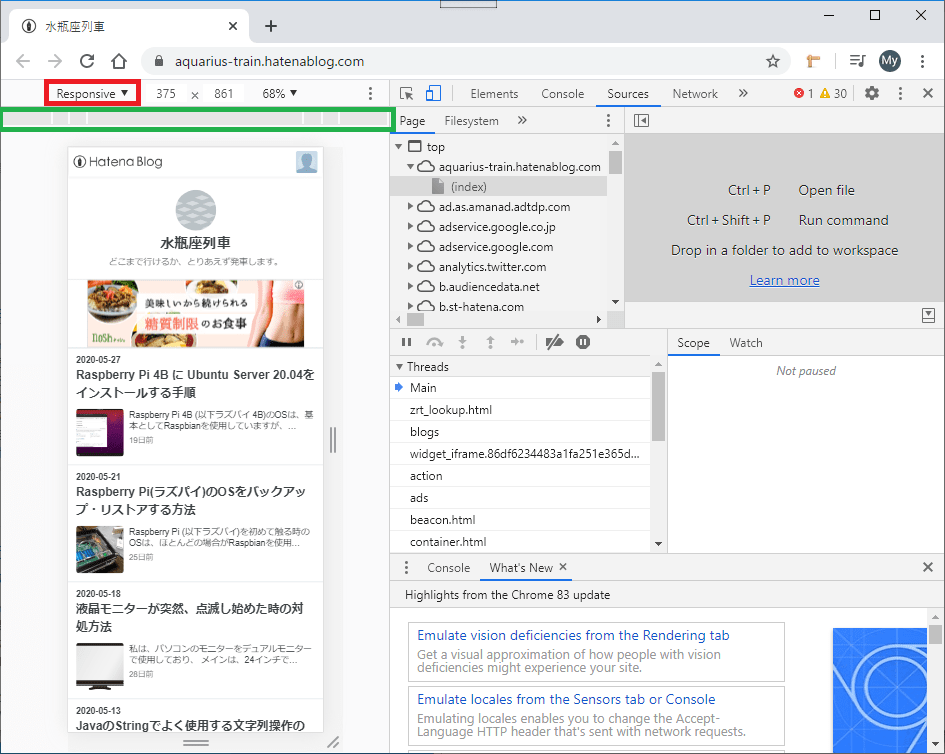Click the step out of function icon
The height and width of the screenshot is (754, 945).
491,342
